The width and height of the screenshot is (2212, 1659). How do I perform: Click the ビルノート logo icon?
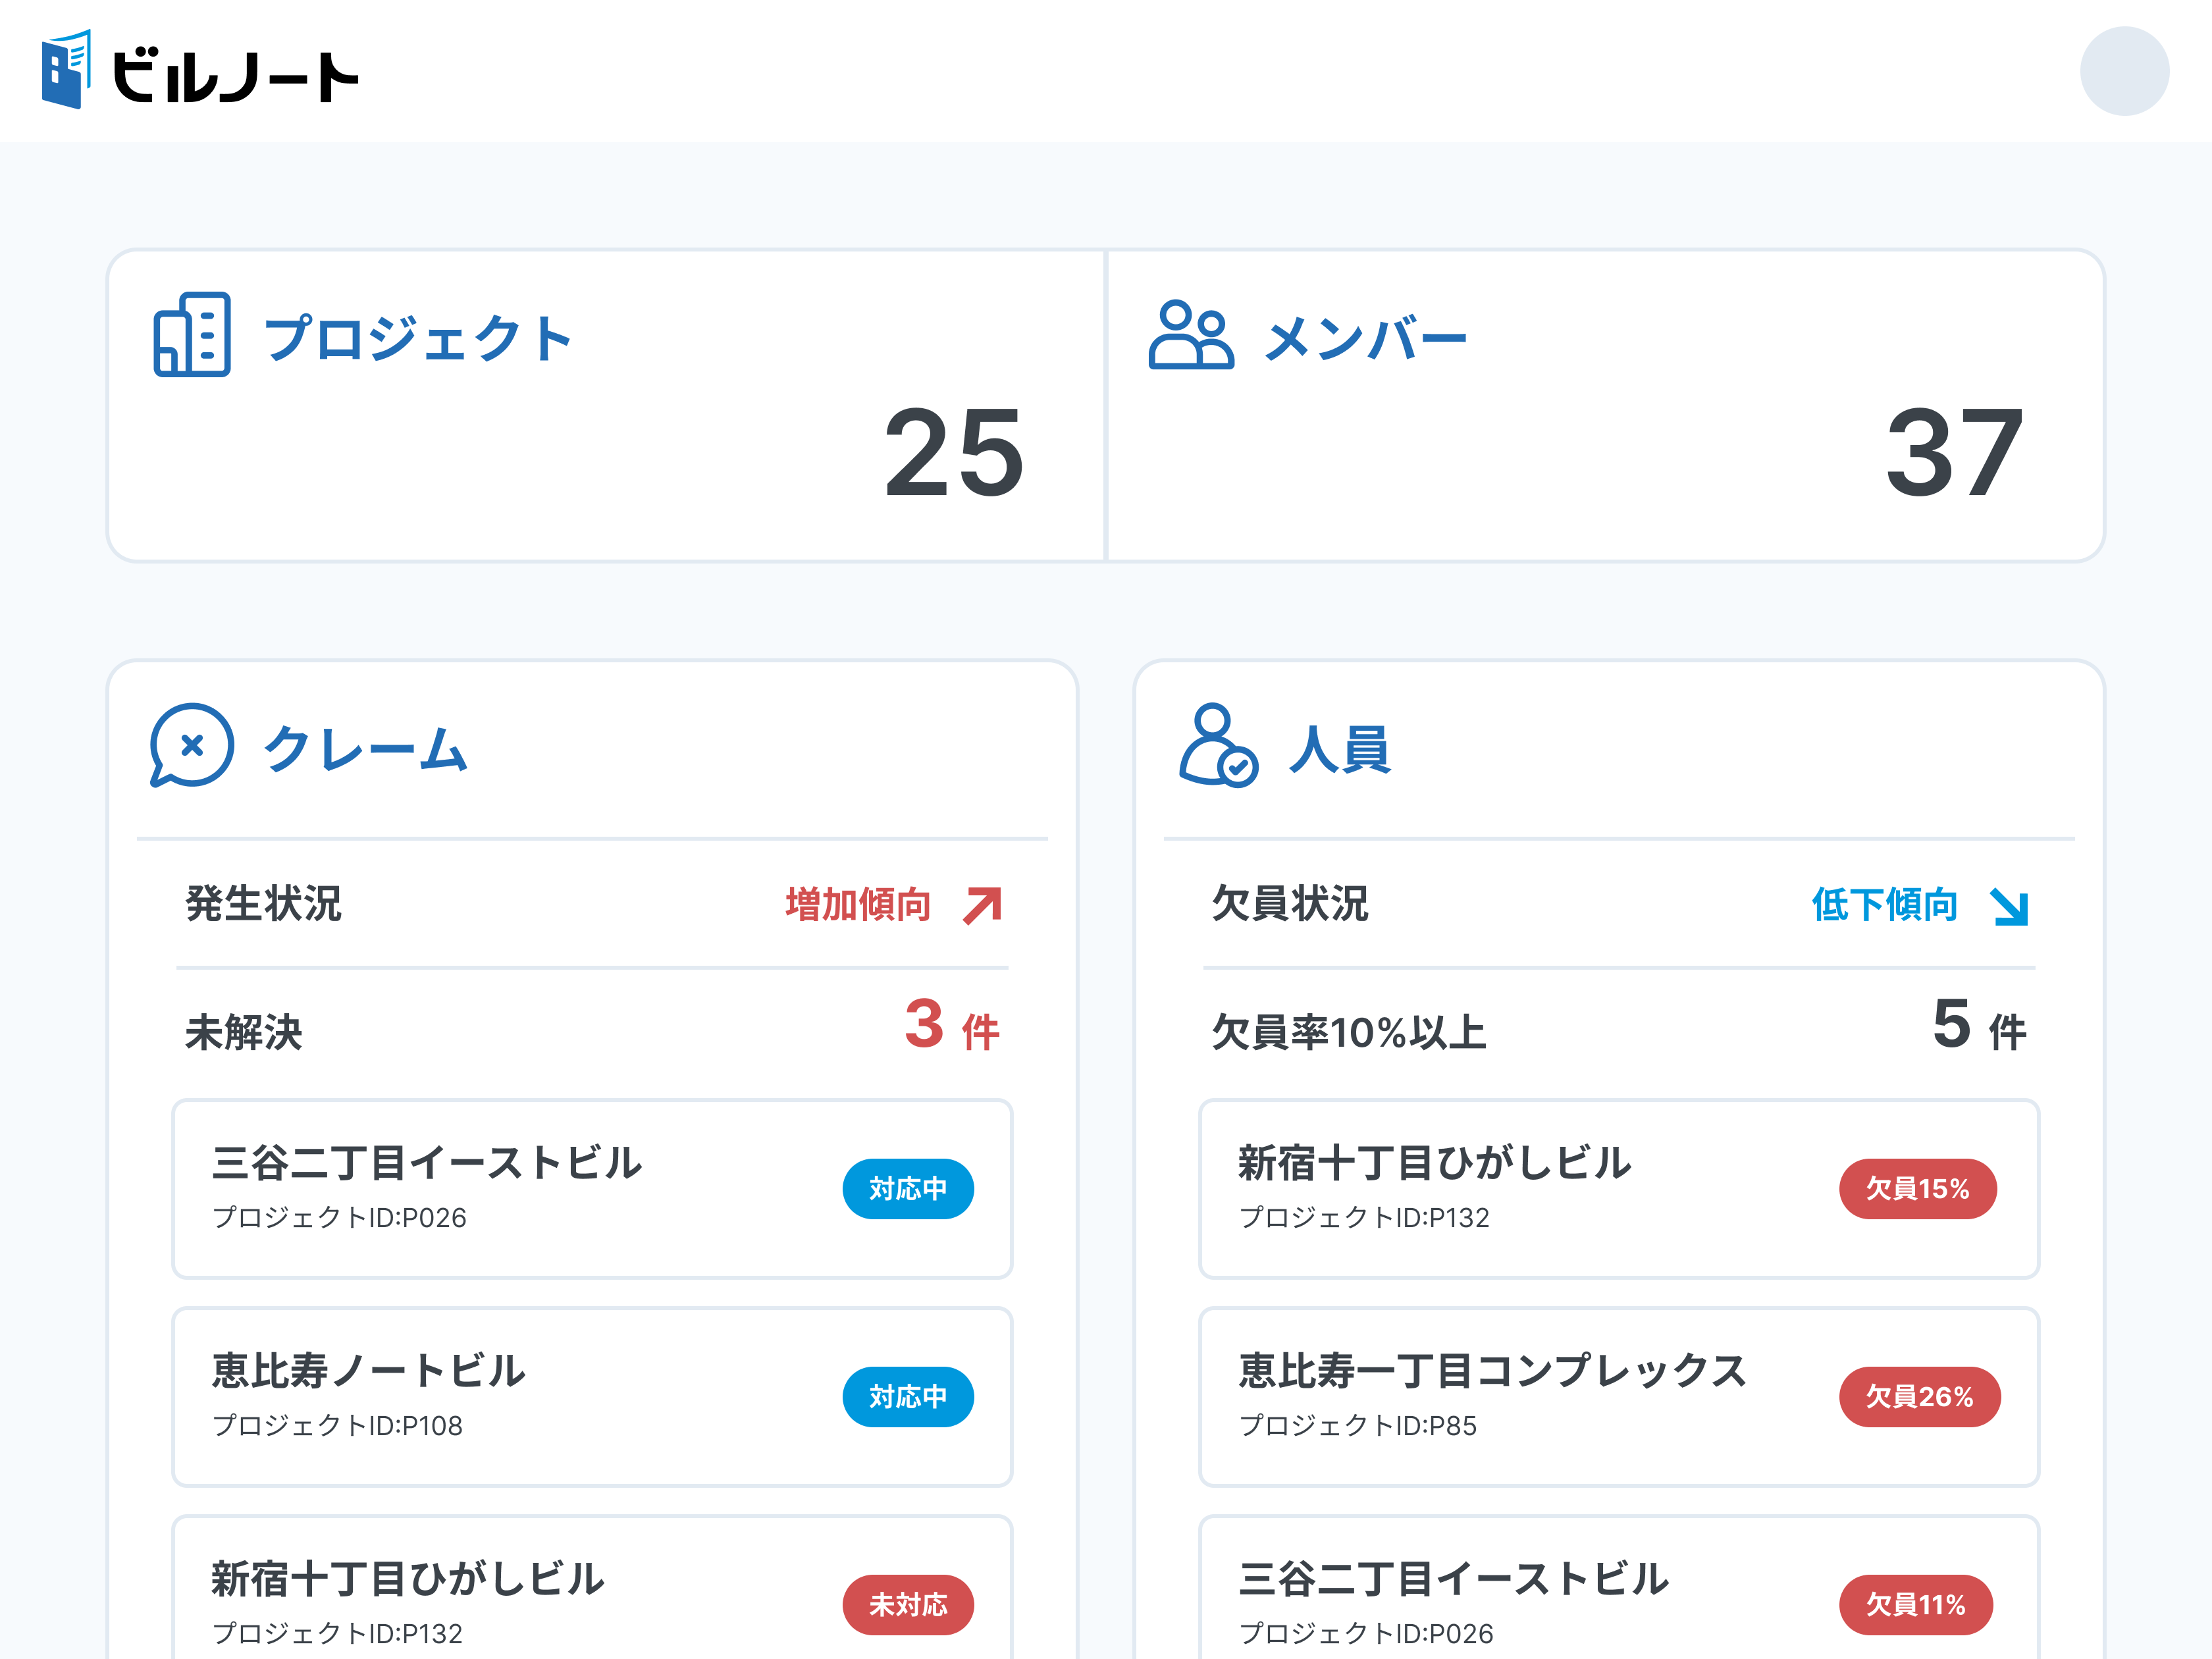[x=66, y=70]
